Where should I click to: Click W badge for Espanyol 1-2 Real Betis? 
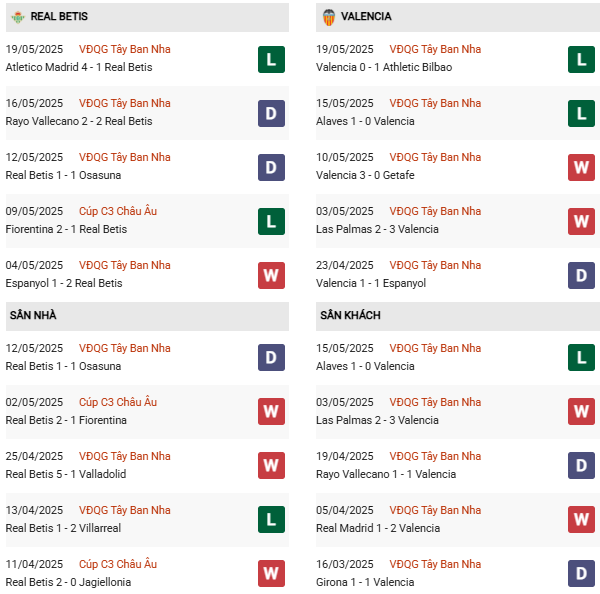coord(271,275)
